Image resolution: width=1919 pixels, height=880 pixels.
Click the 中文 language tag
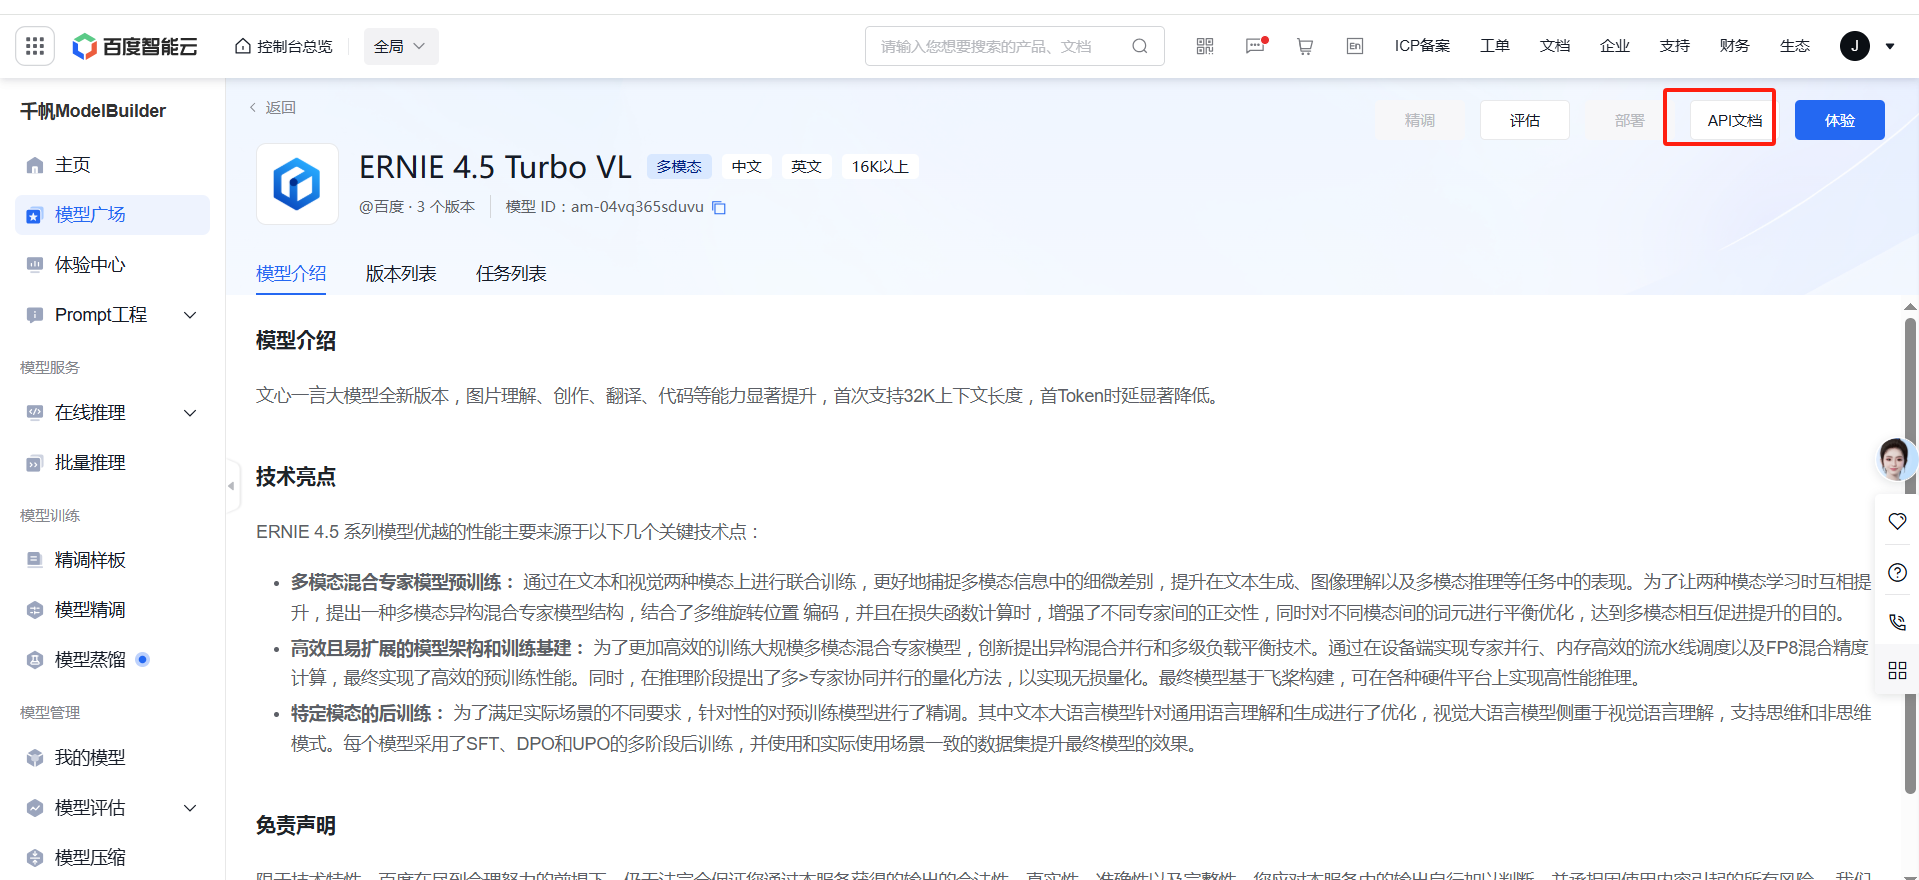(x=747, y=167)
